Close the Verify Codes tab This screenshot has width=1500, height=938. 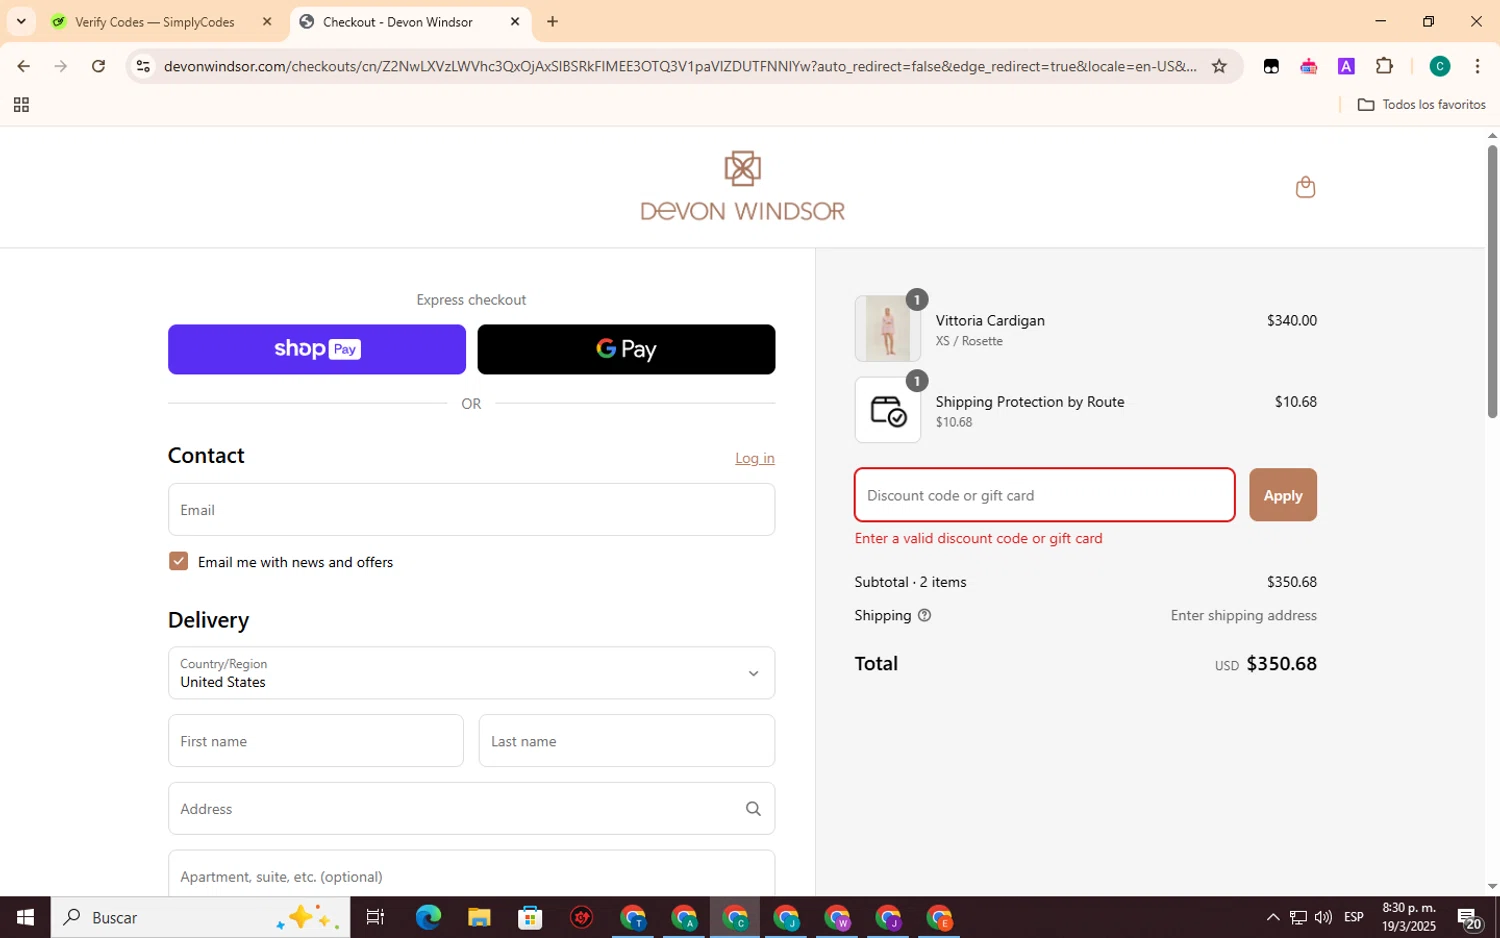pyautogui.click(x=267, y=21)
